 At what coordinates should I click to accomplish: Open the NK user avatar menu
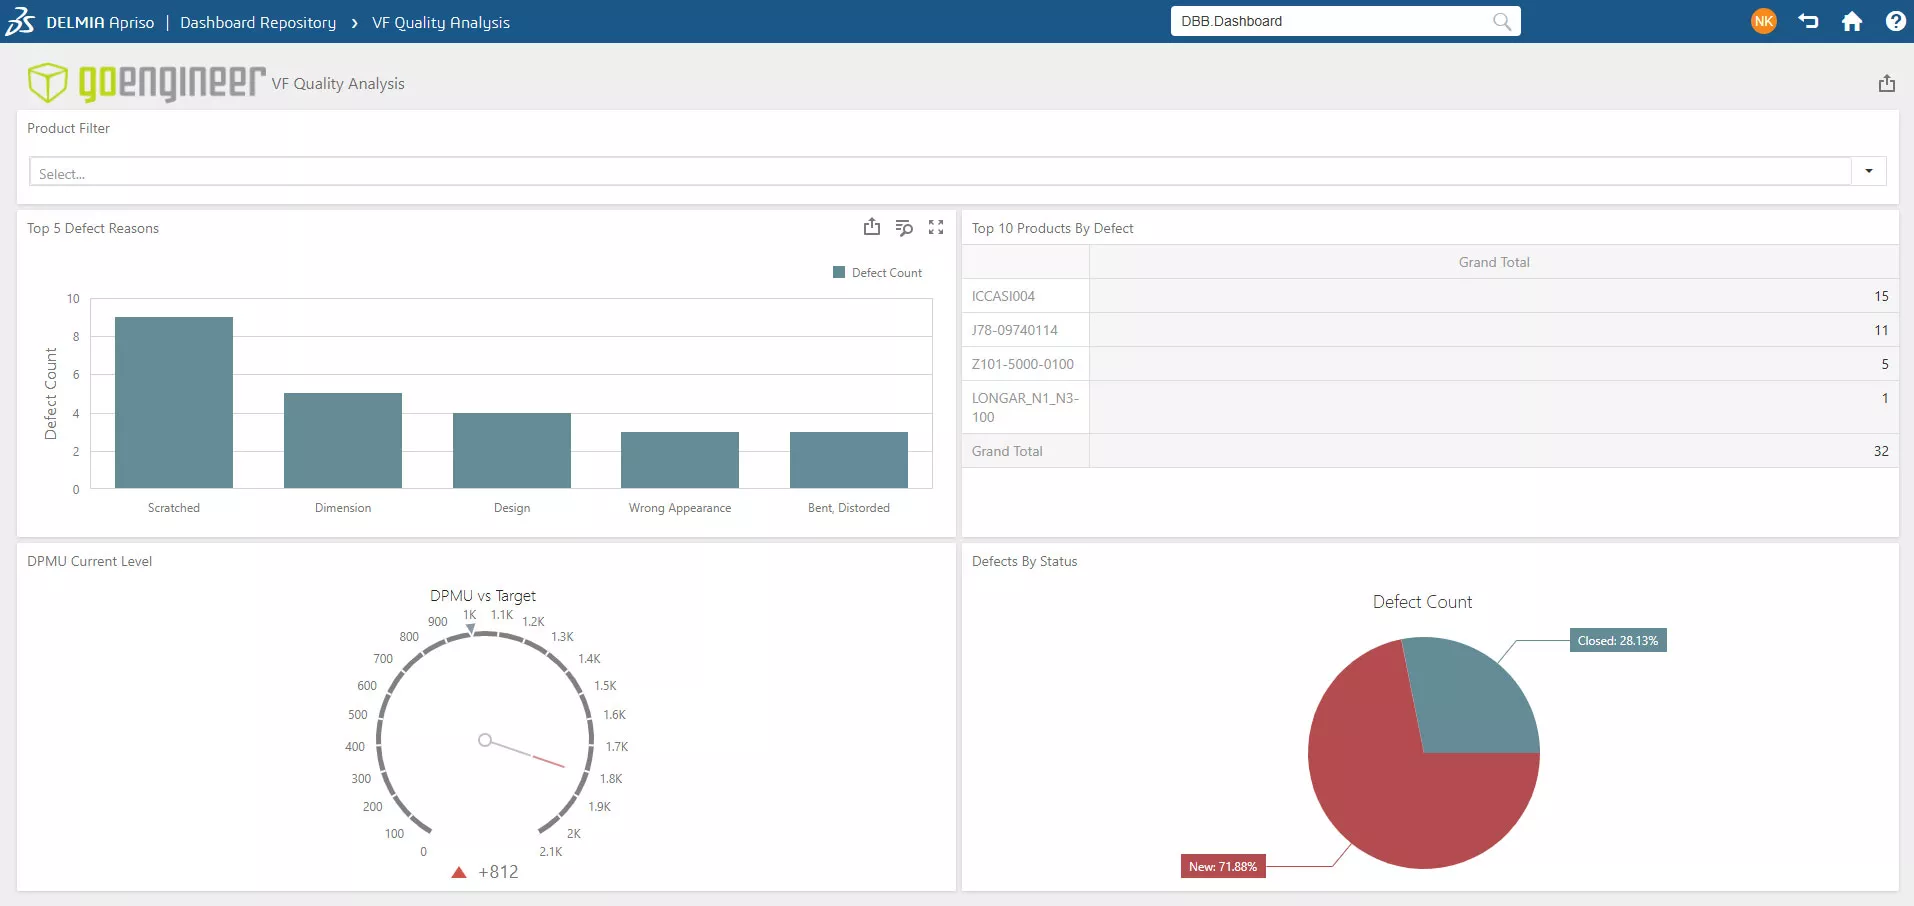coord(1763,21)
